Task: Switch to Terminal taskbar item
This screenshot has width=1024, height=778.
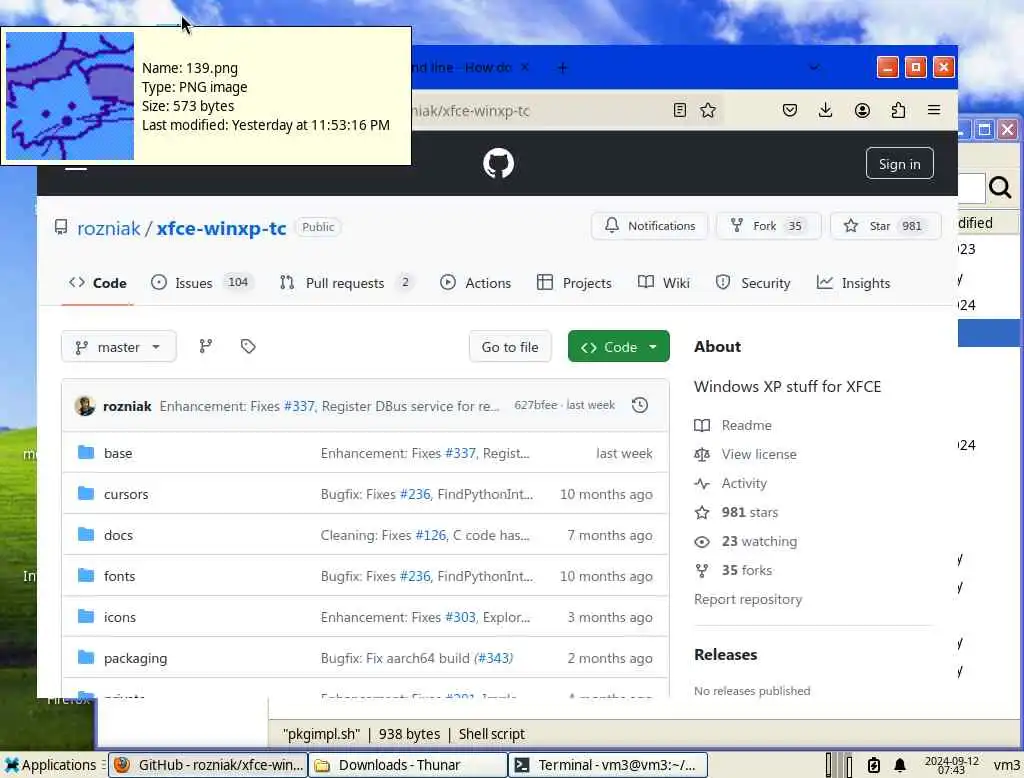Action: pos(608,765)
